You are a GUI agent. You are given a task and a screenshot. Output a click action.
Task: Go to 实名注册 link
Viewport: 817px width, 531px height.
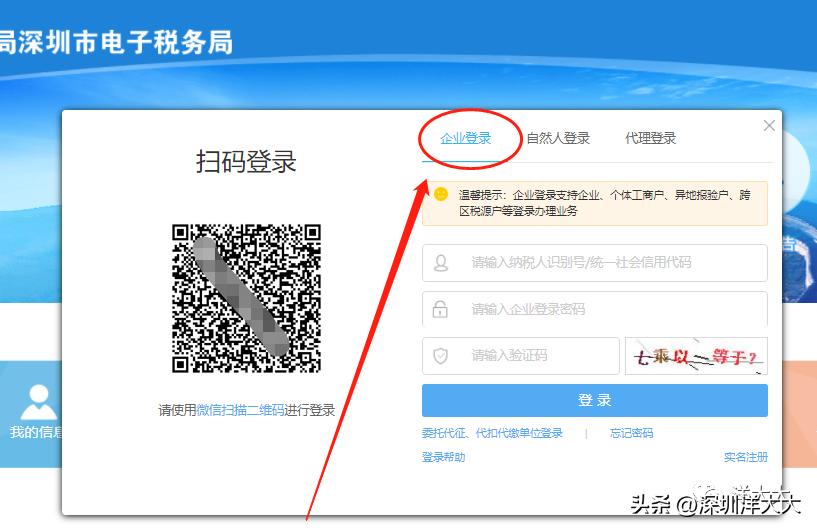pos(746,457)
